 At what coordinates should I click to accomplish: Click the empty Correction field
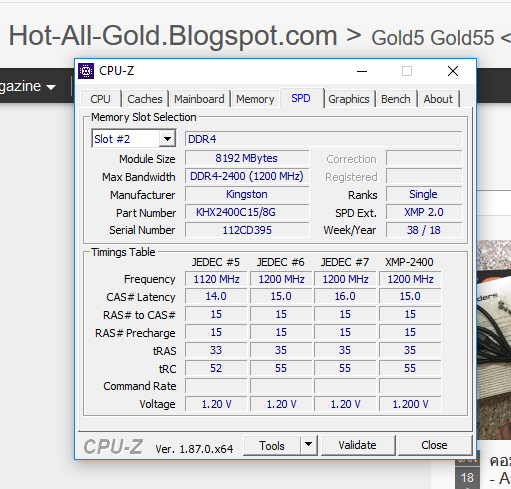[x=424, y=158]
